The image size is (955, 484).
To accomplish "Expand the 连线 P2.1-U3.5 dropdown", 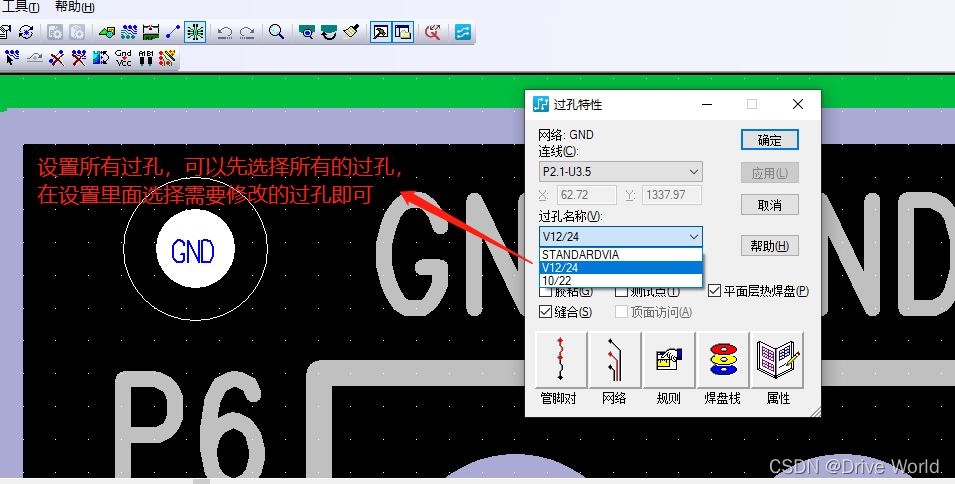I will 621,172.
